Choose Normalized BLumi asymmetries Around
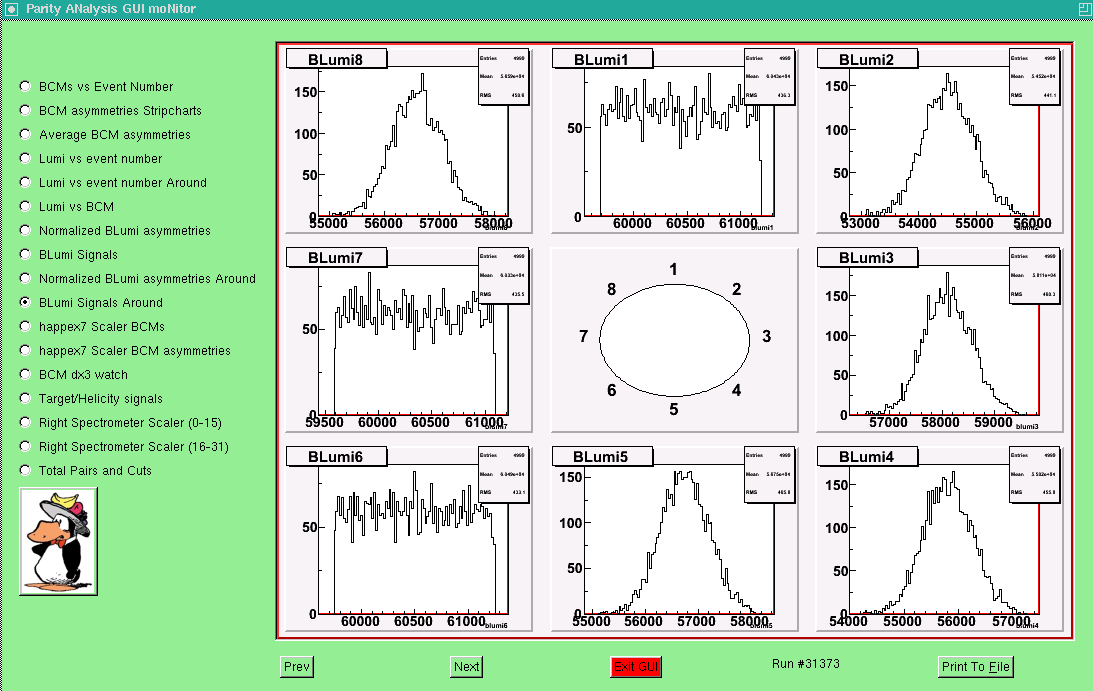Screen dimensions: 1093x691 pyautogui.click(x=26, y=278)
